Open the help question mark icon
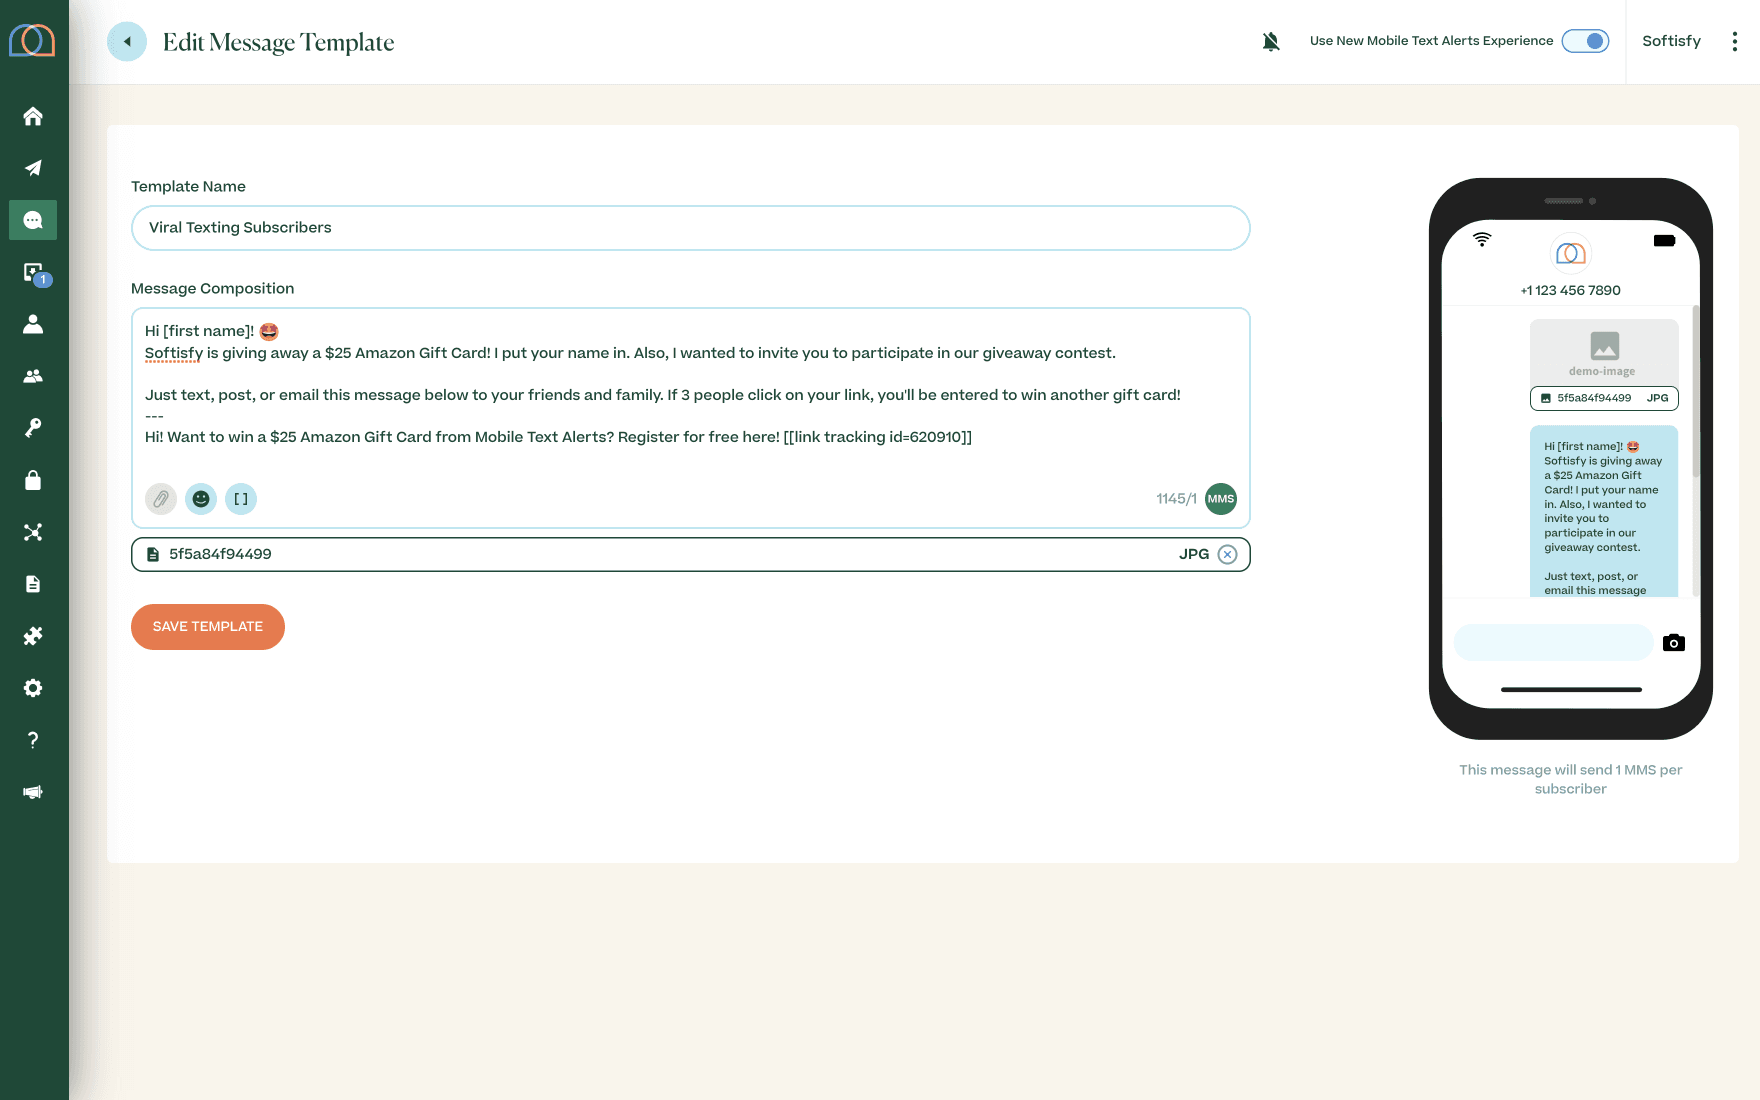The height and width of the screenshot is (1100, 1760). 33,740
